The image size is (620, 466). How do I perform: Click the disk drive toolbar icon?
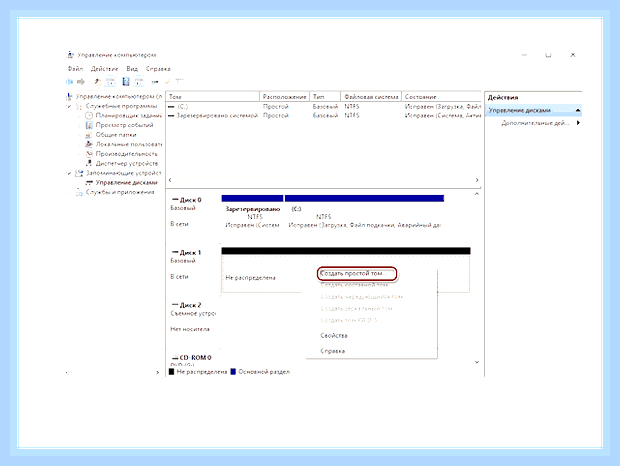pos(155,82)
